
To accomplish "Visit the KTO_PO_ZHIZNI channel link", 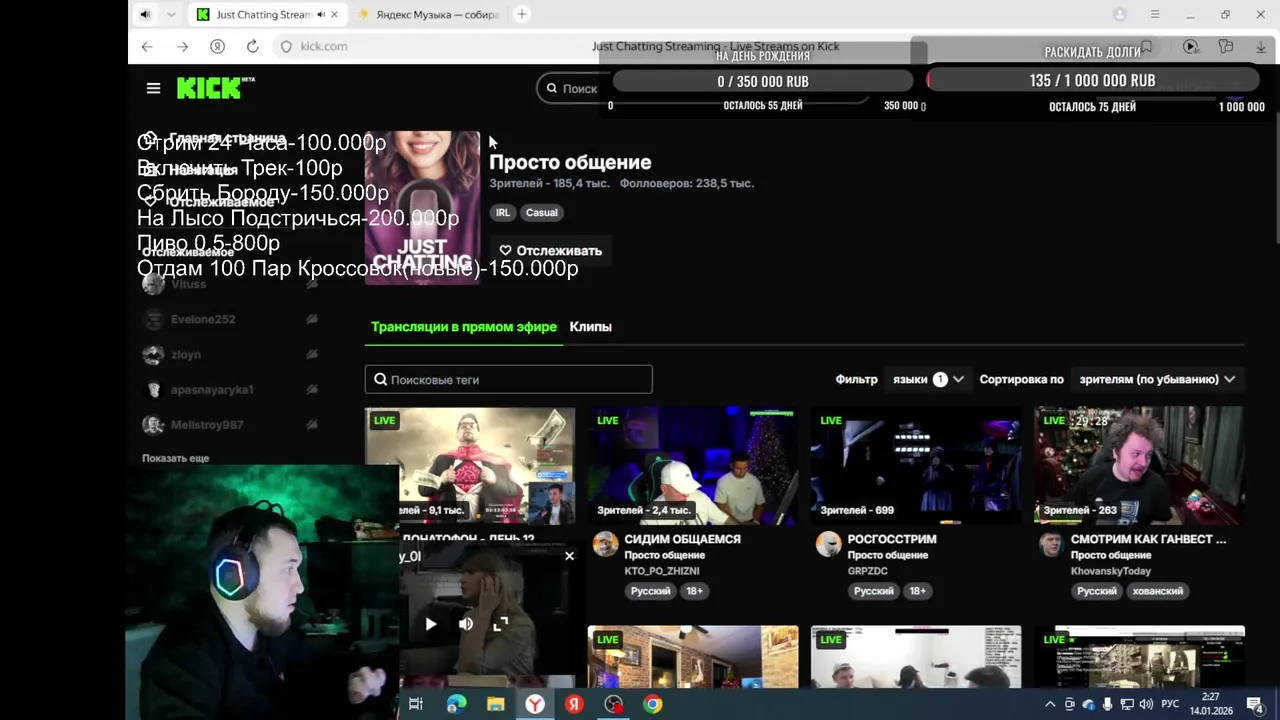I will pyautogui.click(x=661, y=571).
